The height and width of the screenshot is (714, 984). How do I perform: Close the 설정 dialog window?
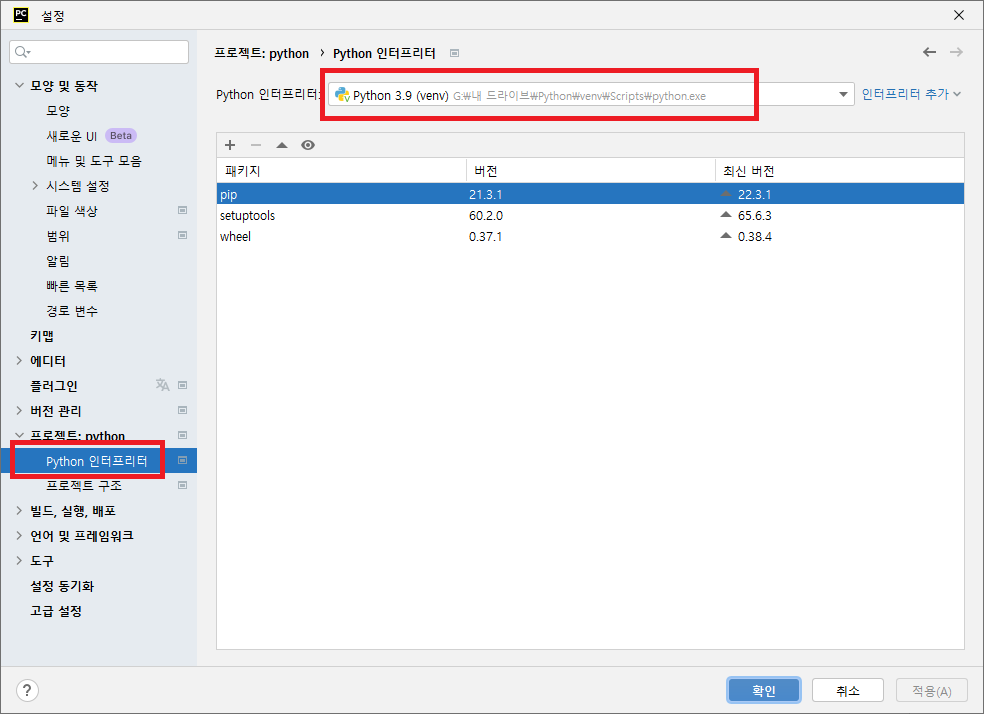[959, 15]
